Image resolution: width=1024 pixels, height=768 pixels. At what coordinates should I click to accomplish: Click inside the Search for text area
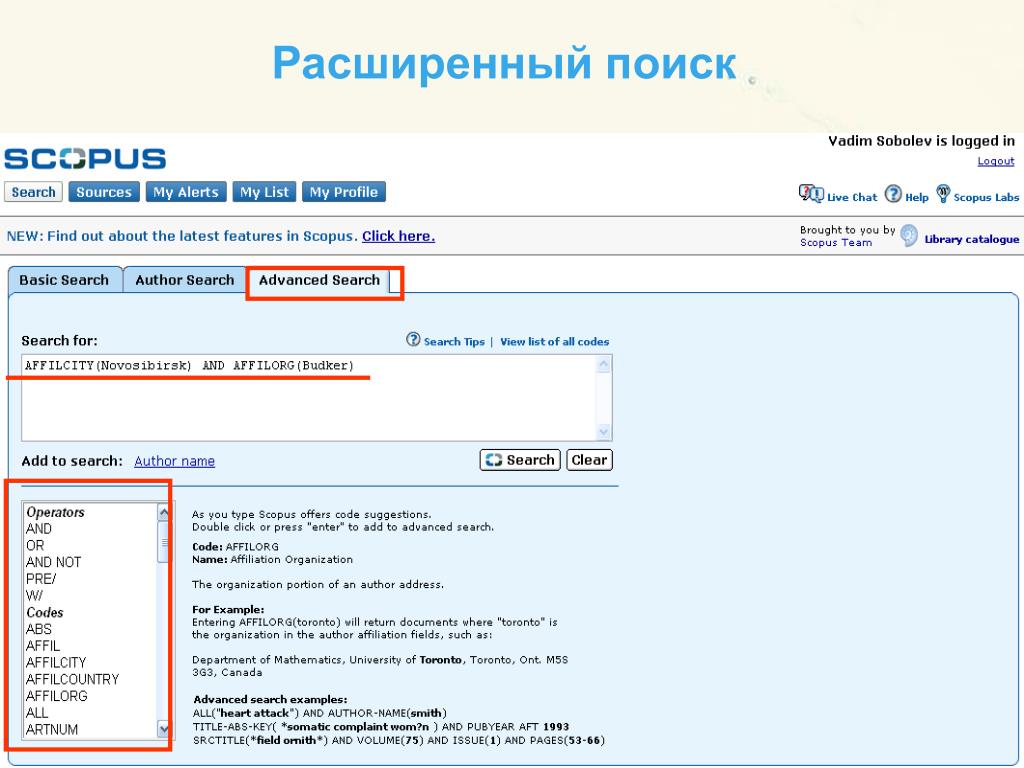pos(310,398)
